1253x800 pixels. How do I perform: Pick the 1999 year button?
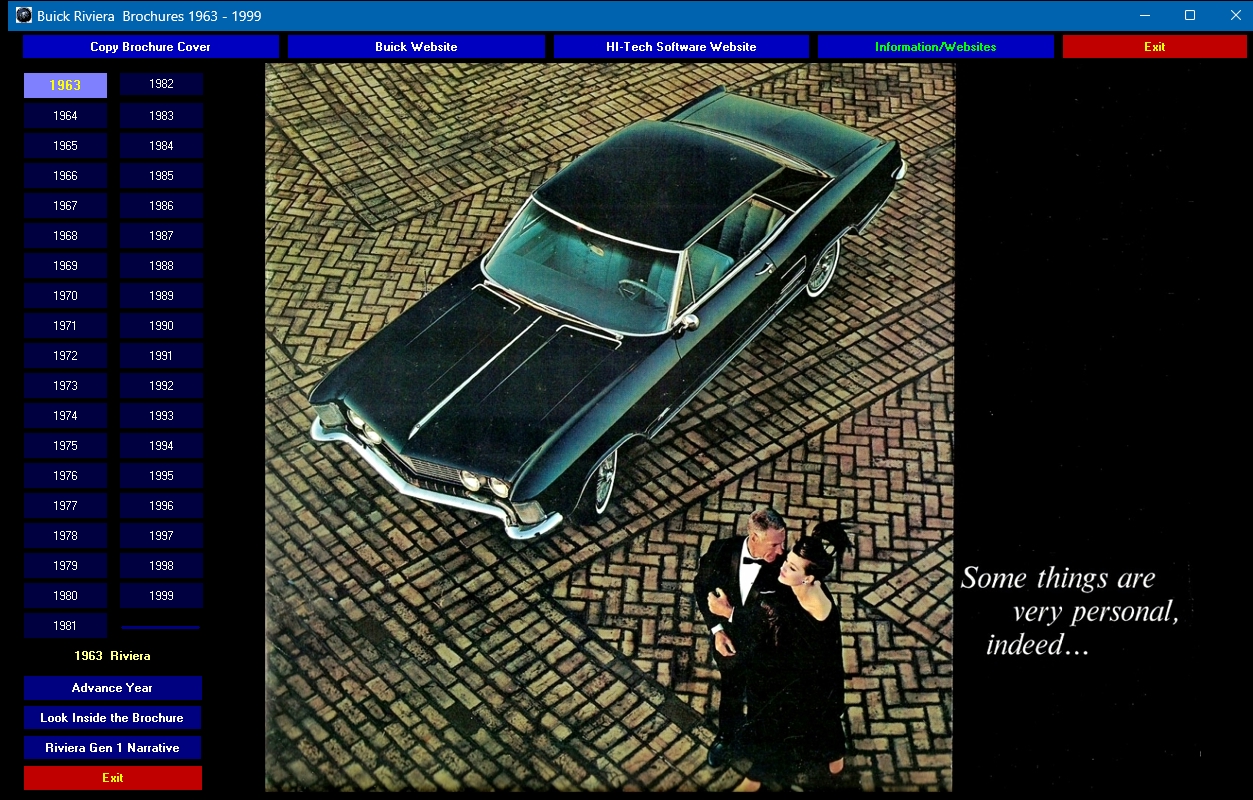[x=161, y=596]
